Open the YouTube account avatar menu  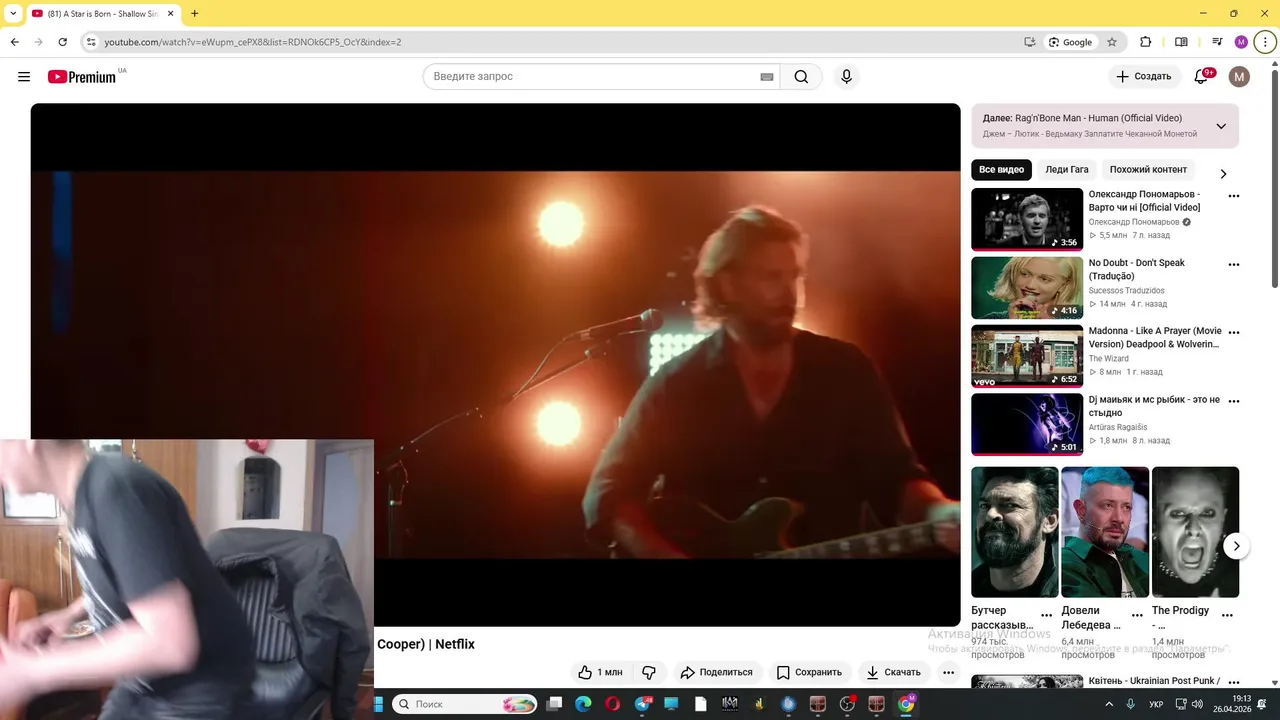(1239, 77)
